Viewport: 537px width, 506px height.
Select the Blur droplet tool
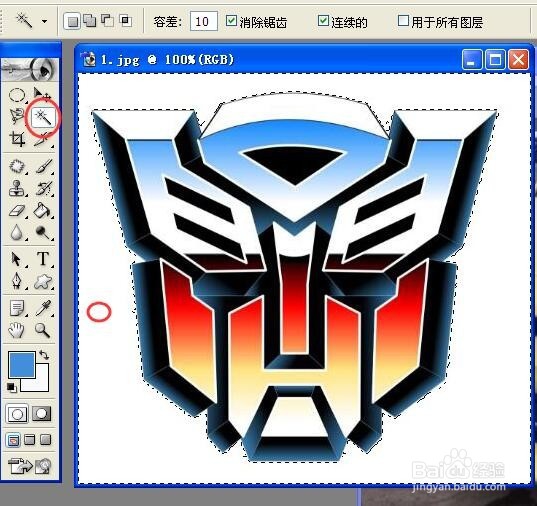pos(16,232)
